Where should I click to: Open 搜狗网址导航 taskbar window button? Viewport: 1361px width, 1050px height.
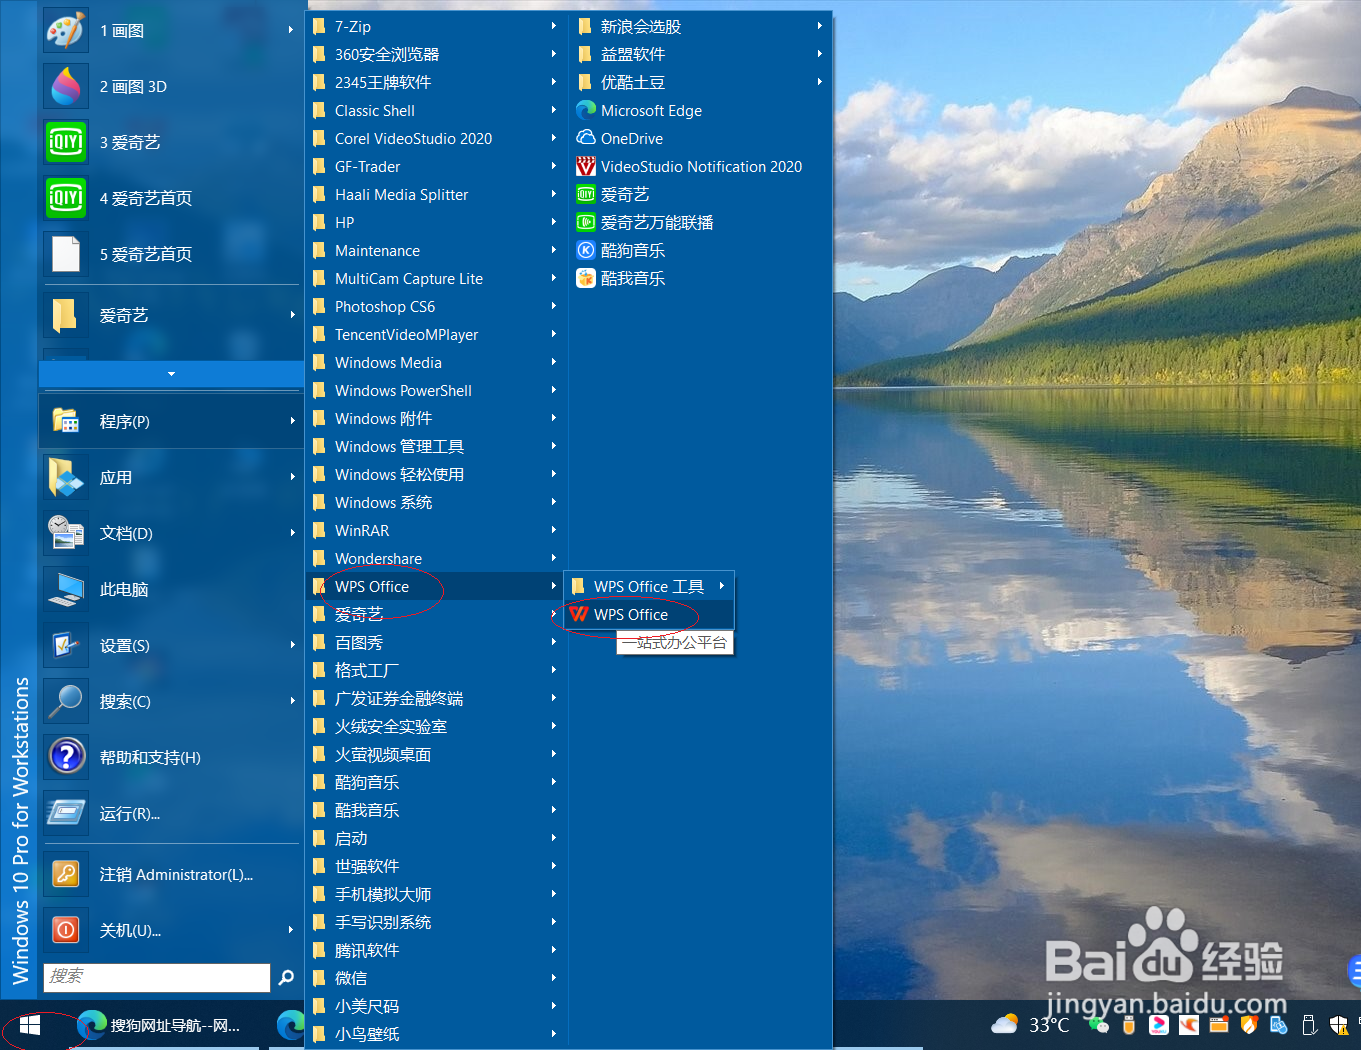[161, 1025]
